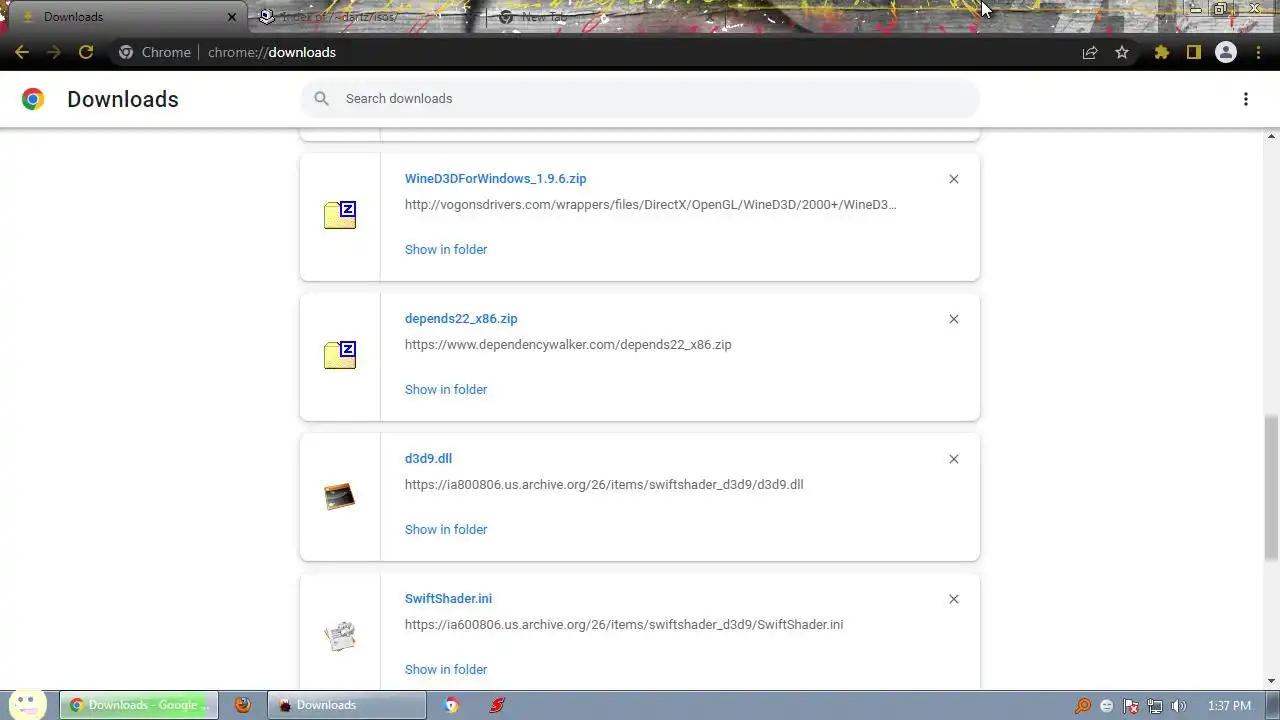Screen dimensions: 1280x720
Task: Share this page via address bar icon
Action: [x=1090, y=52]
